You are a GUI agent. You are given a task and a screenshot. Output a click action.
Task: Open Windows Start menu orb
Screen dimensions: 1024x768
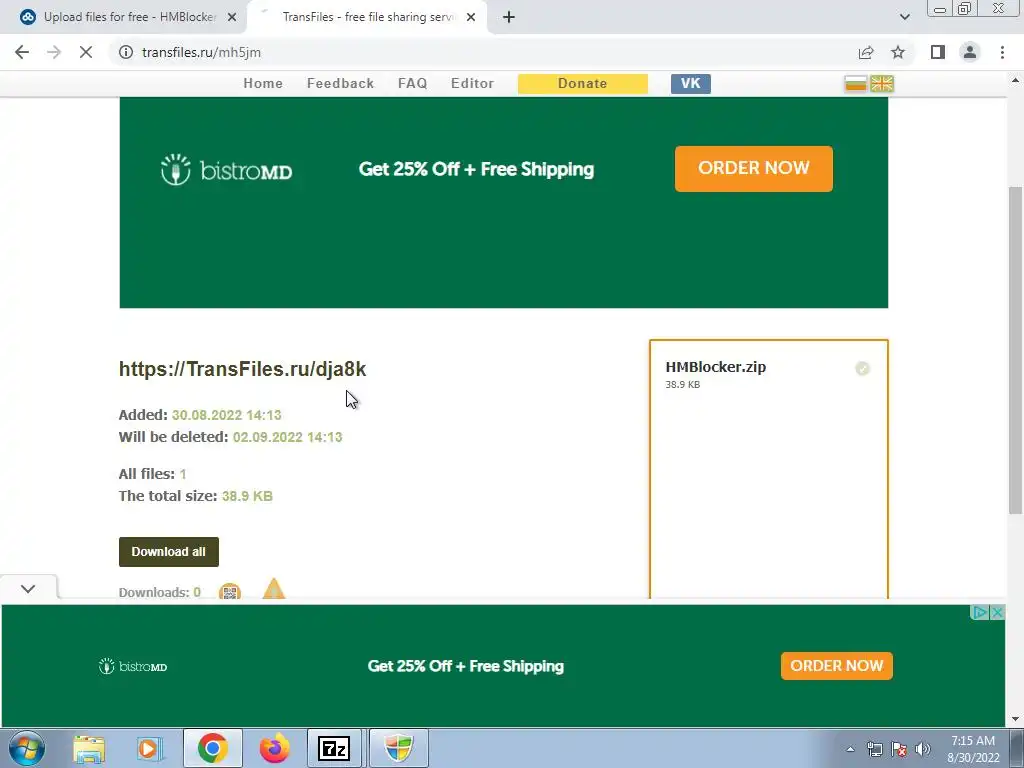(x=26, y=748)
